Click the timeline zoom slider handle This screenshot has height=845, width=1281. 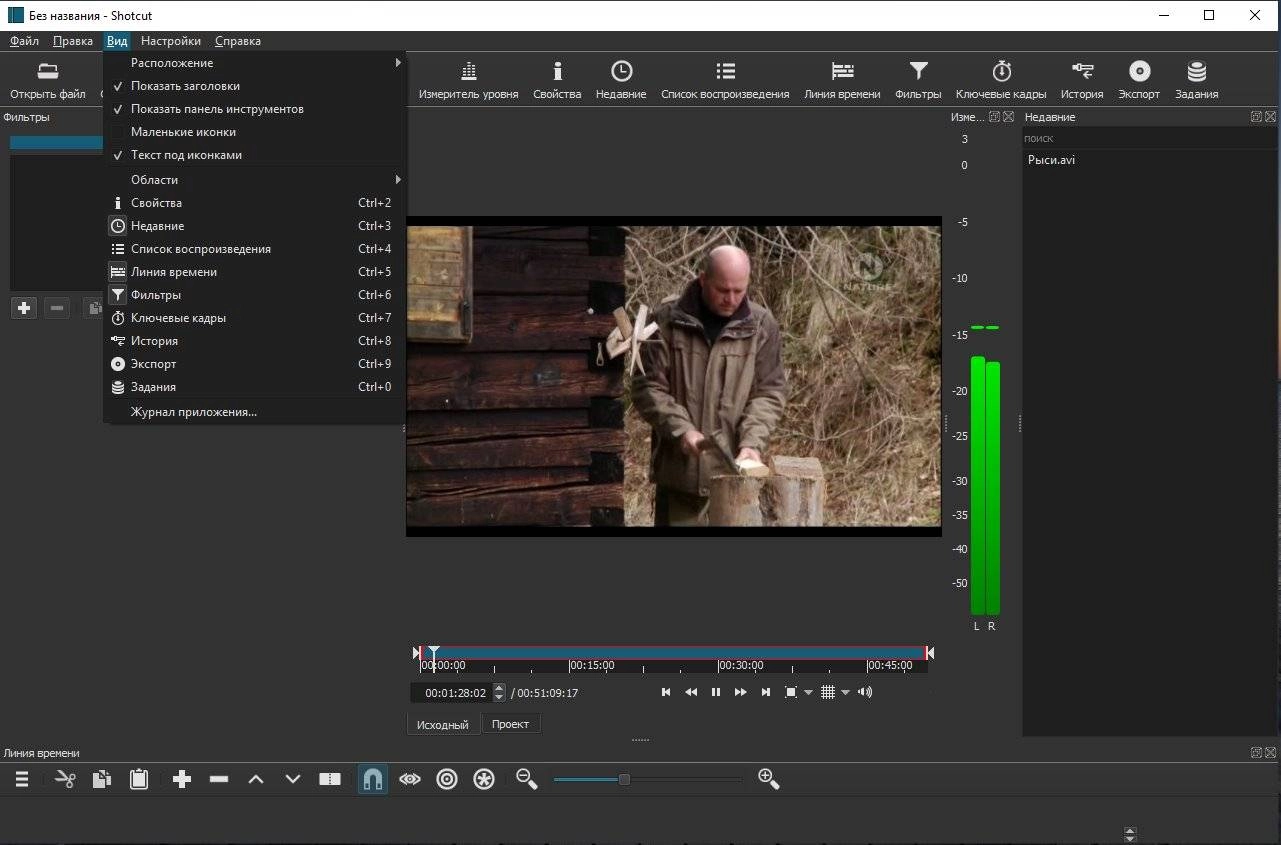click(624, 779)
